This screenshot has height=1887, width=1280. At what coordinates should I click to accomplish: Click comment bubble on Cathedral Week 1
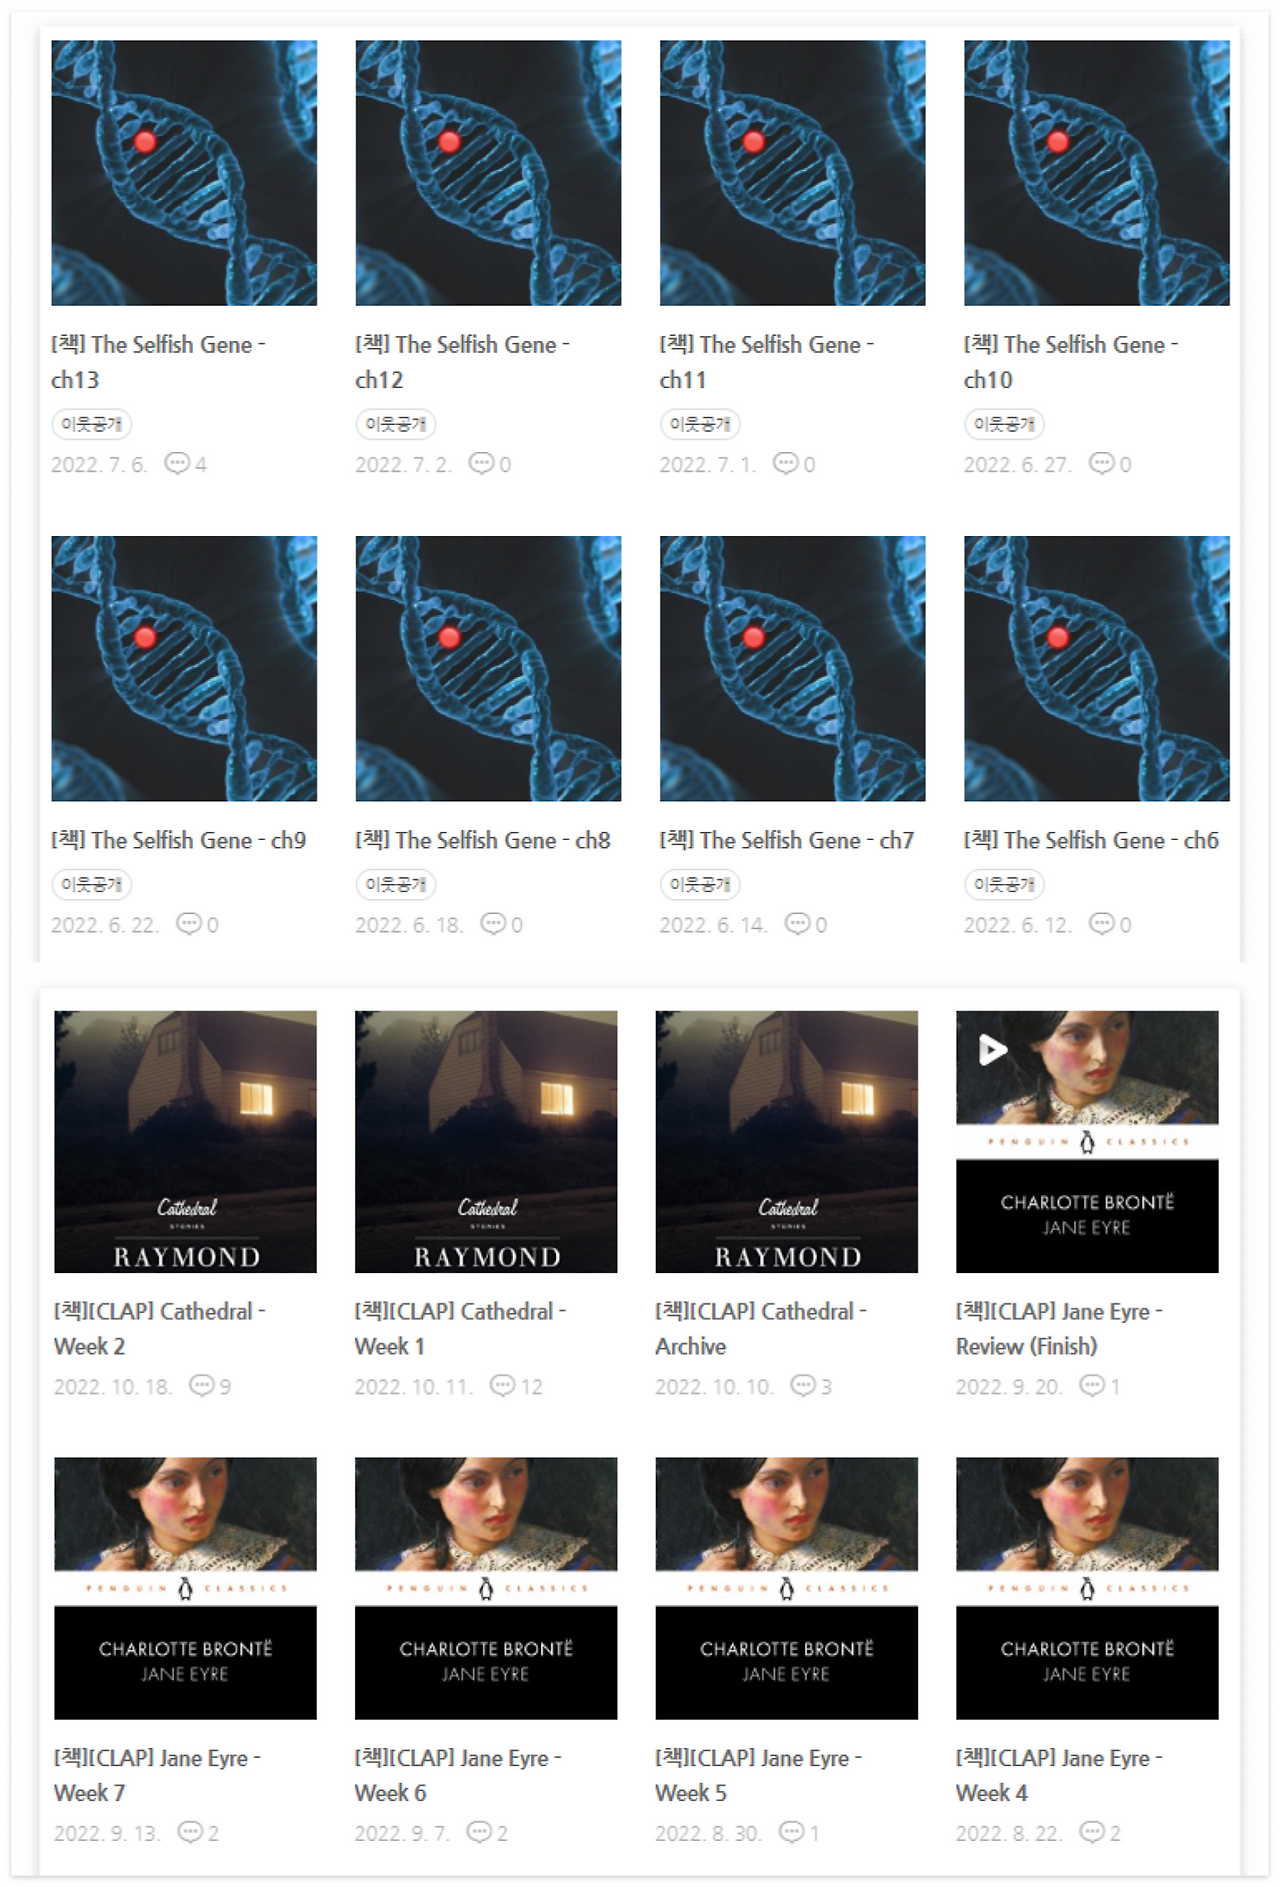click(x=502, y=1385)
